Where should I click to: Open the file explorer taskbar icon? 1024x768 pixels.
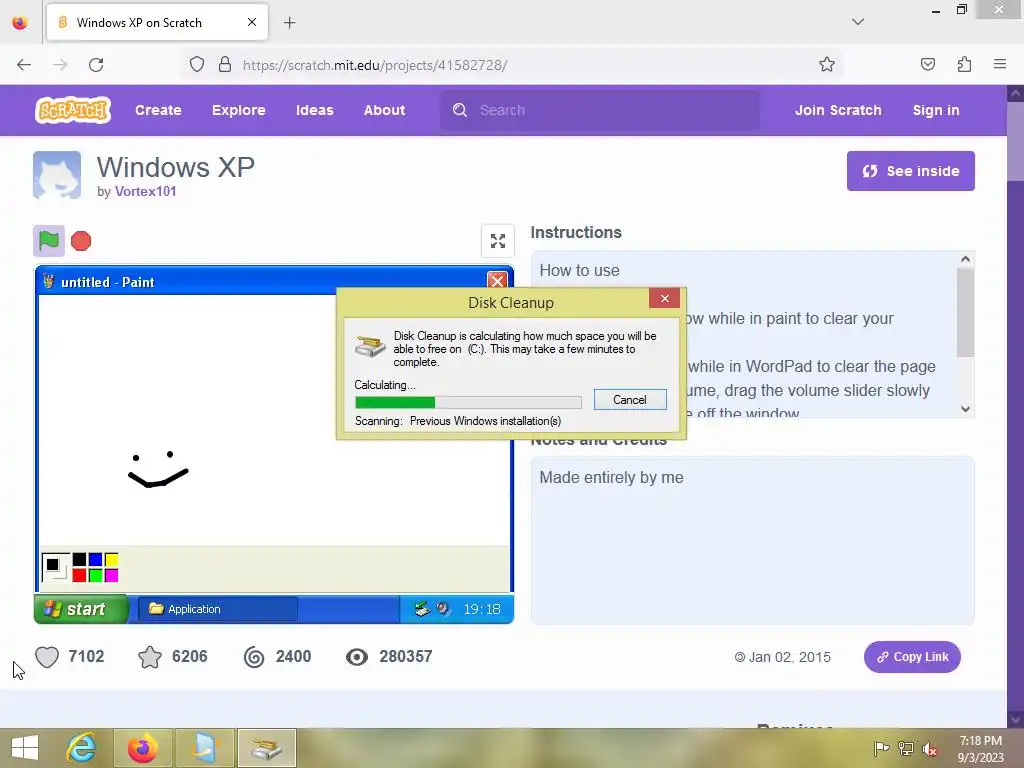pos(204,748)
